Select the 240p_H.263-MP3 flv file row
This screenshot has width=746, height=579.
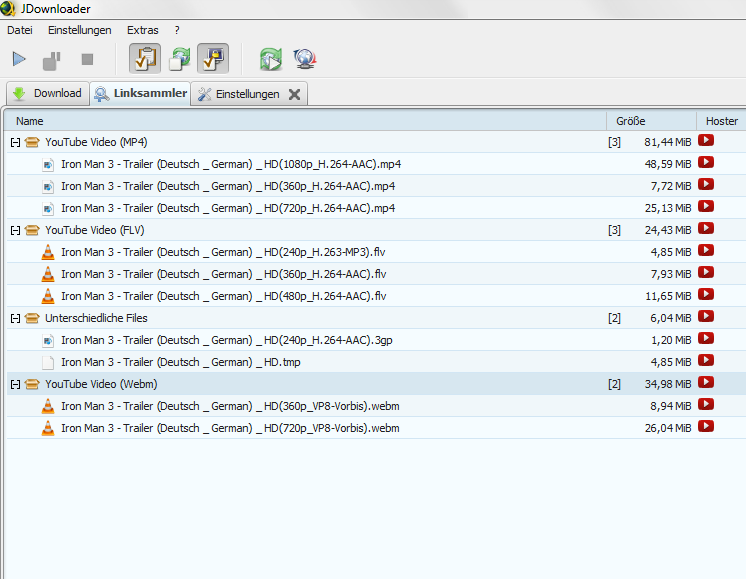[376, 252]
